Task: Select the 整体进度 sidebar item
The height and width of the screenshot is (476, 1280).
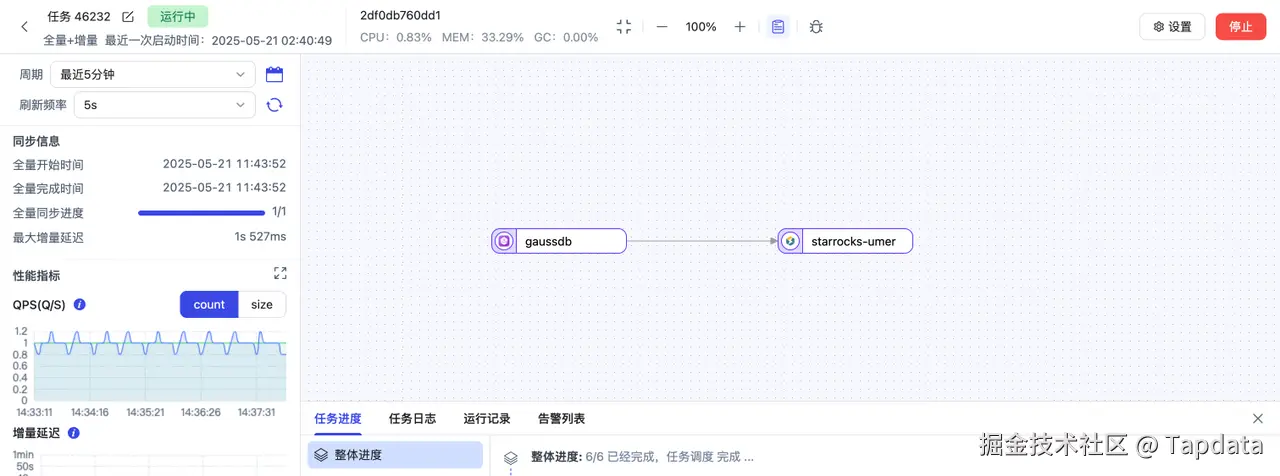Action: (x=395, y=455)
